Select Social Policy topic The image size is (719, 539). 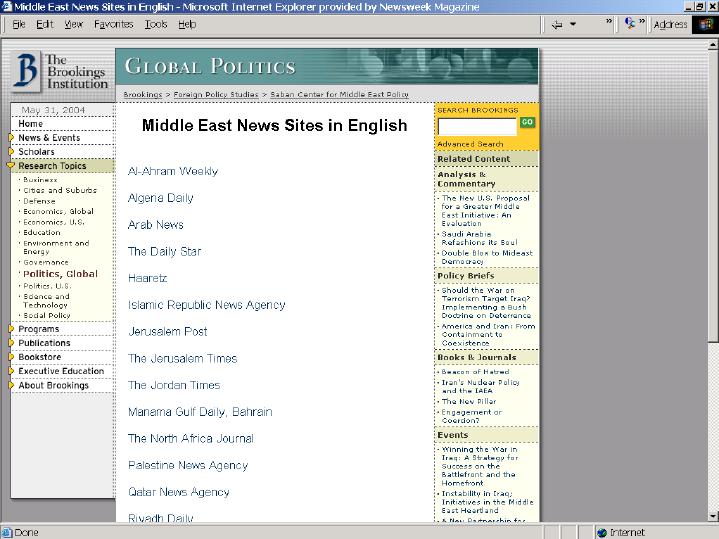coord(47,316)
